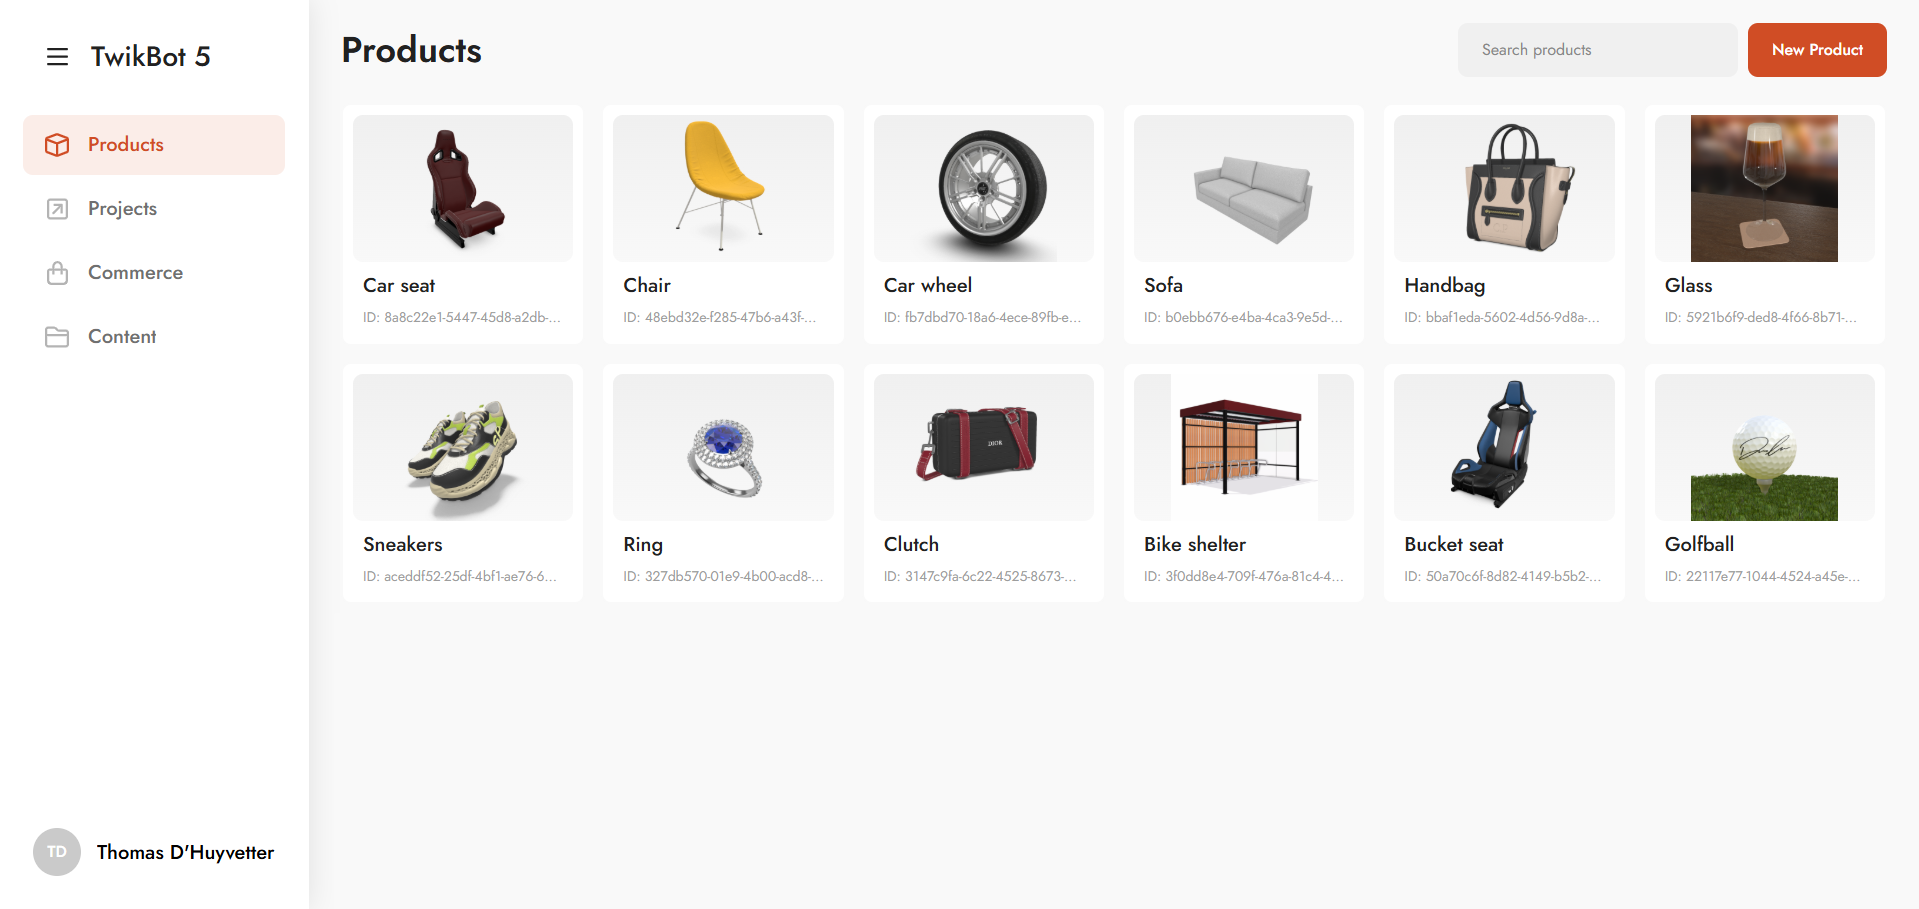The height and width of the screenshot is (909, 1919).
Task: Select the Car wheel product card
Action: pyautogui.click(x=984, y=224)
